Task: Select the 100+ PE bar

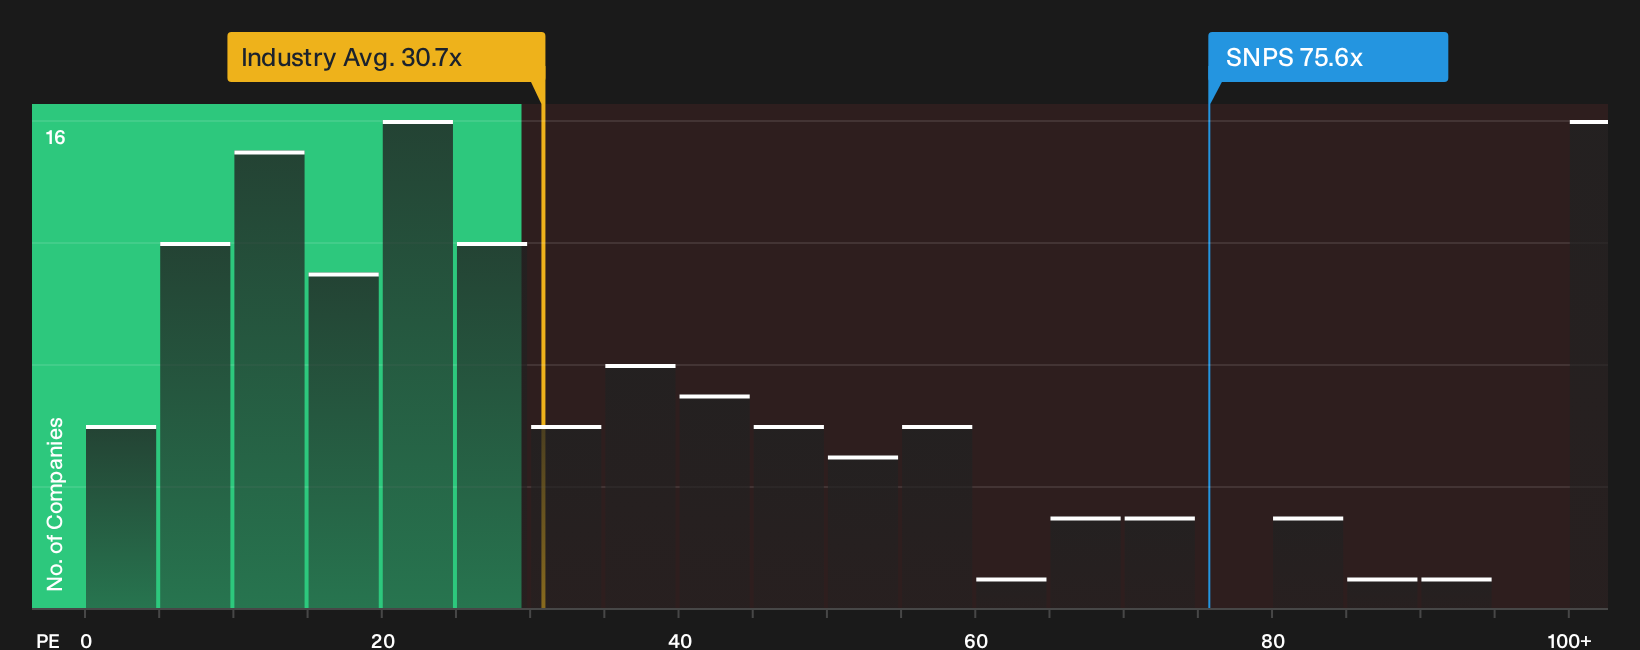Action: tap(1589, 364)
